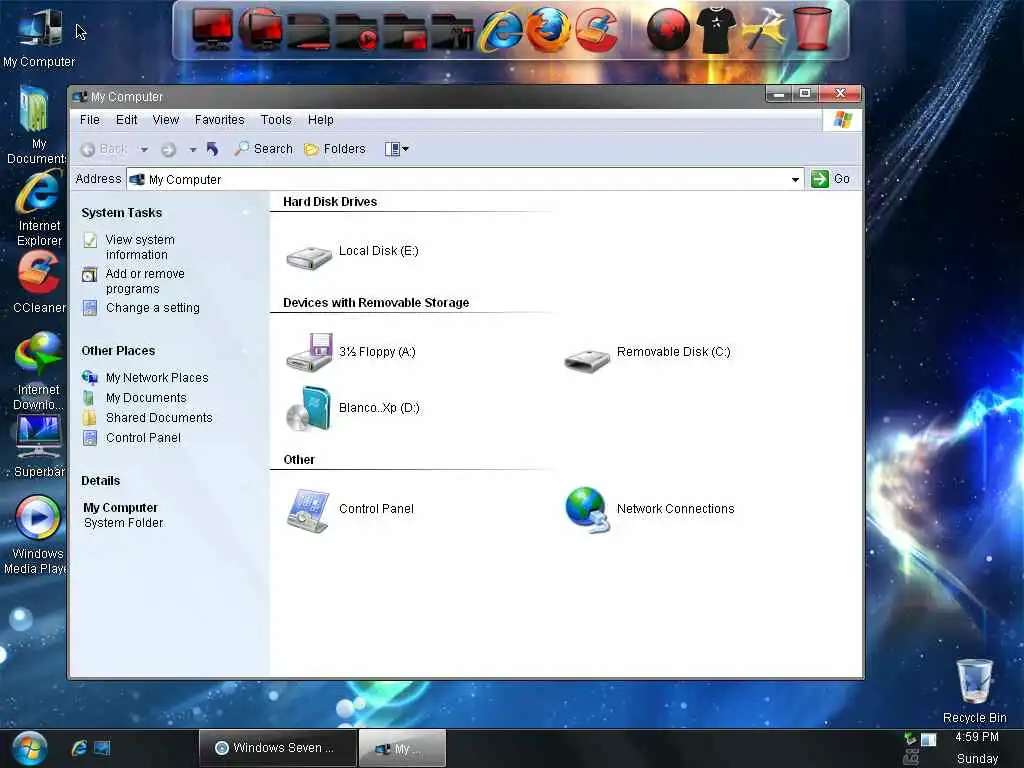Click the Internet Download Manager desktop icon
The height and width of the screenshot is (768, 1024).
(x=39, y=371)
